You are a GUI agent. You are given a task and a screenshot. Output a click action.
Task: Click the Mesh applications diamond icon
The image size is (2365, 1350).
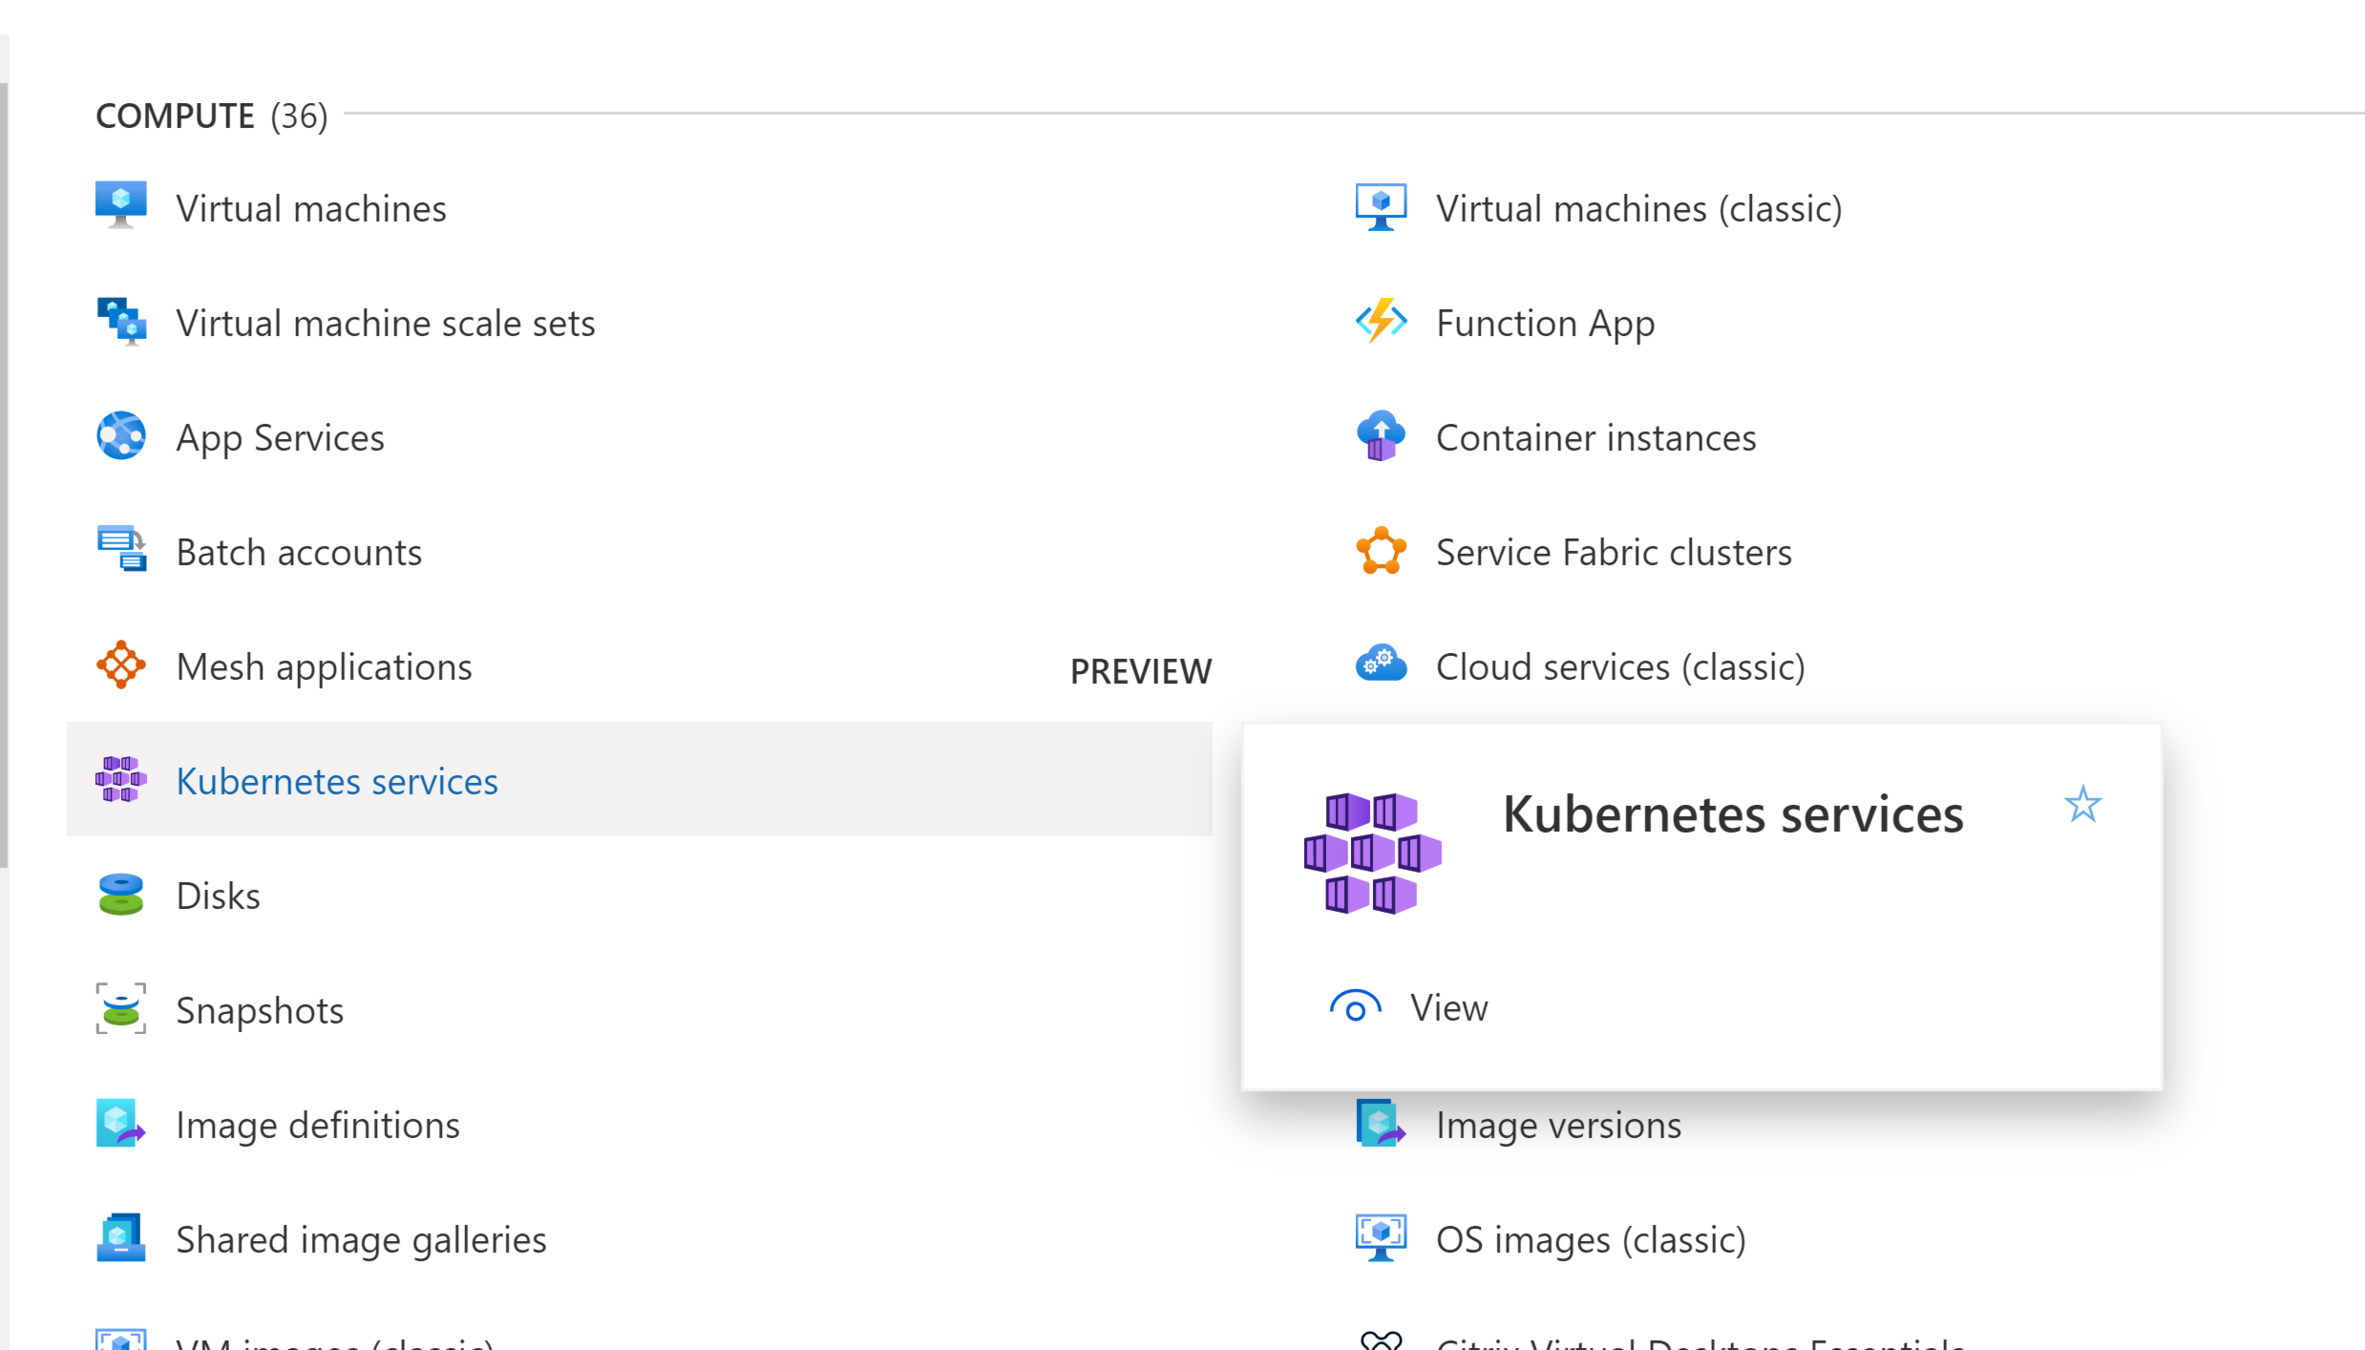(x=121, y=665)
